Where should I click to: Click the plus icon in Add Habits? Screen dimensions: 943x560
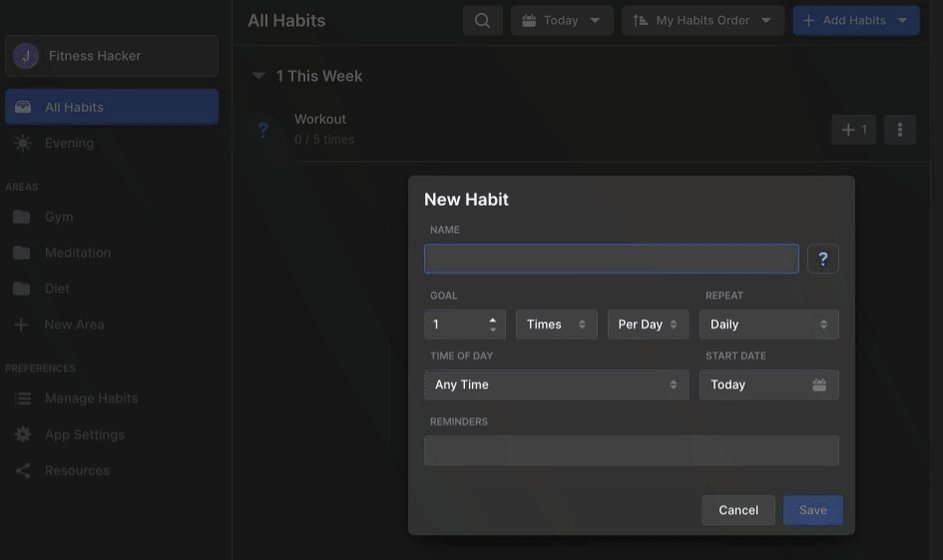click(808, 20)
